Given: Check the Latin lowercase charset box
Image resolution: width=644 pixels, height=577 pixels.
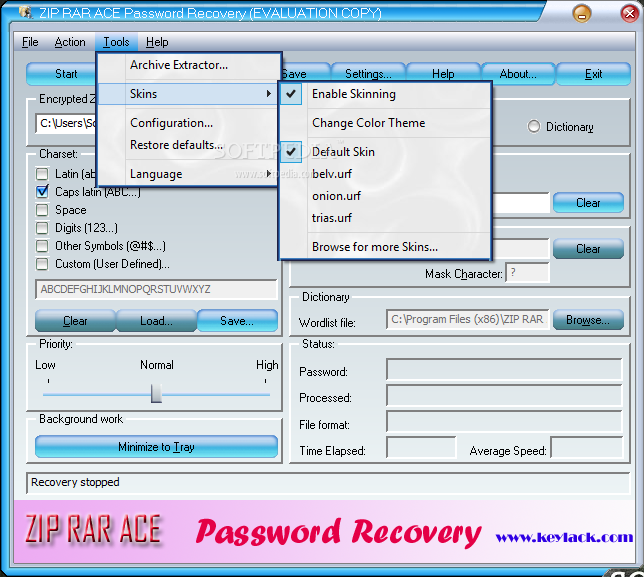Looking at the screenshot, I should click(x=42, y=174).
